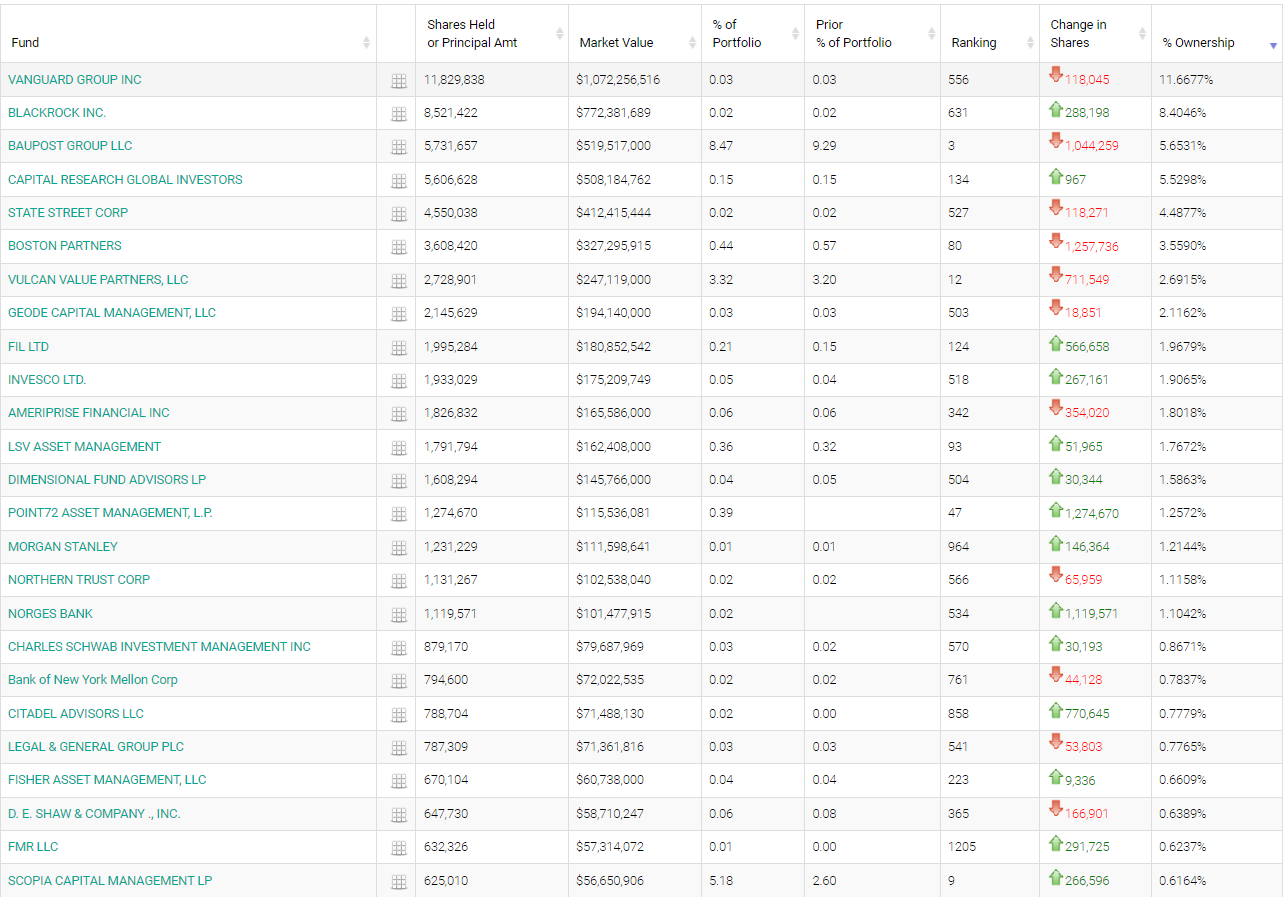
Task: Open grid icon in State Street Corp row
Action: pos(398,214)
